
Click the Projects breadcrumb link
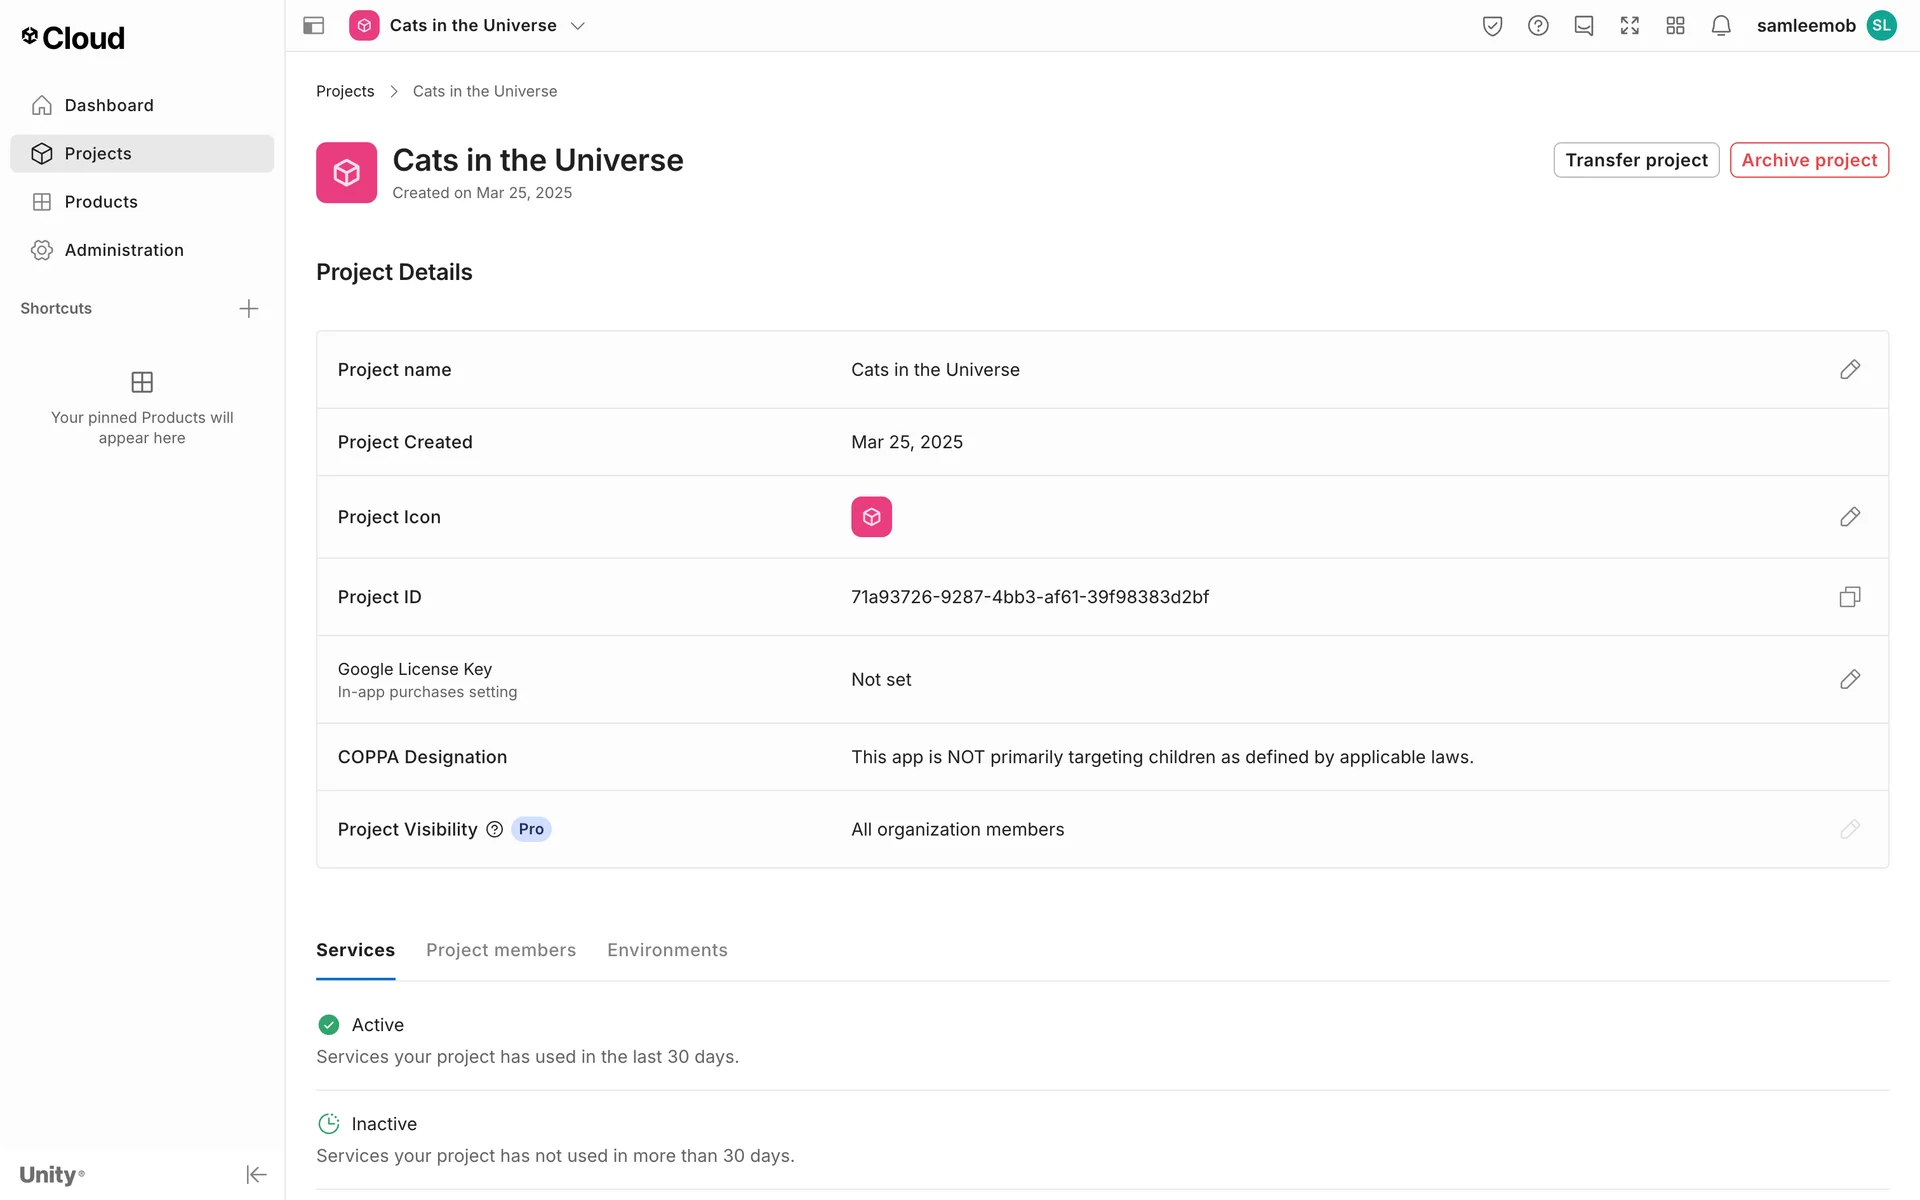pyautogui.click(x=345, y=91)
